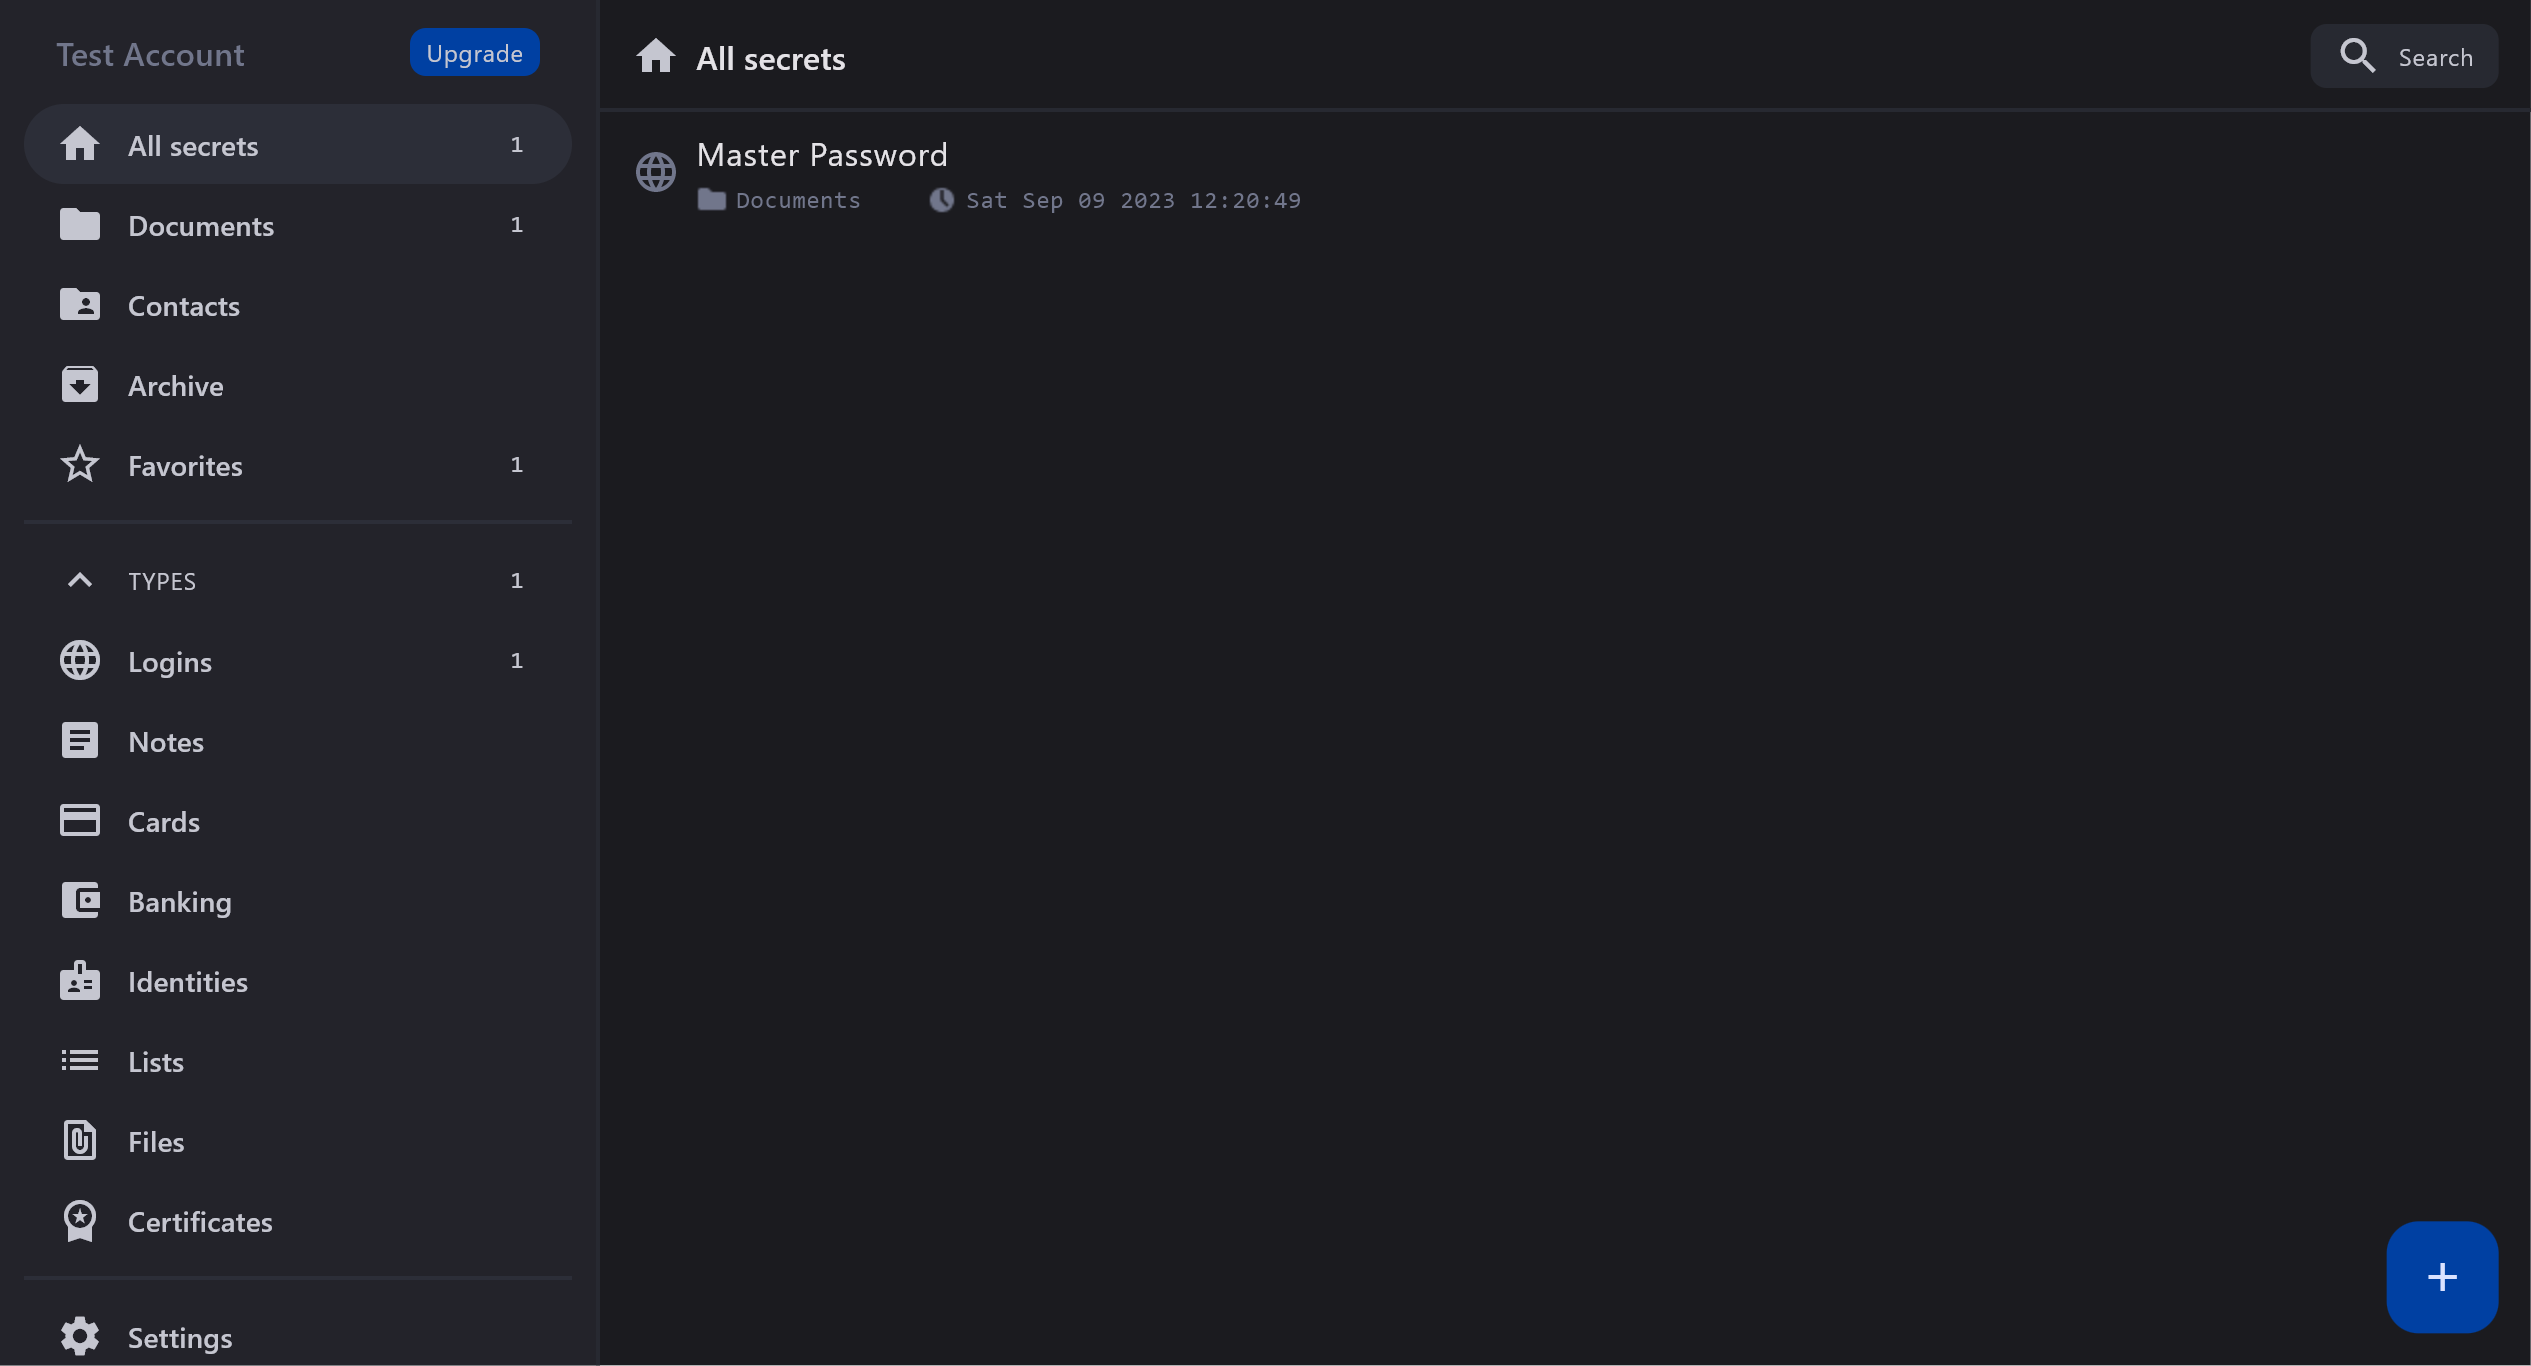Click the Contacts folder icon

click(x=80, y=305)
